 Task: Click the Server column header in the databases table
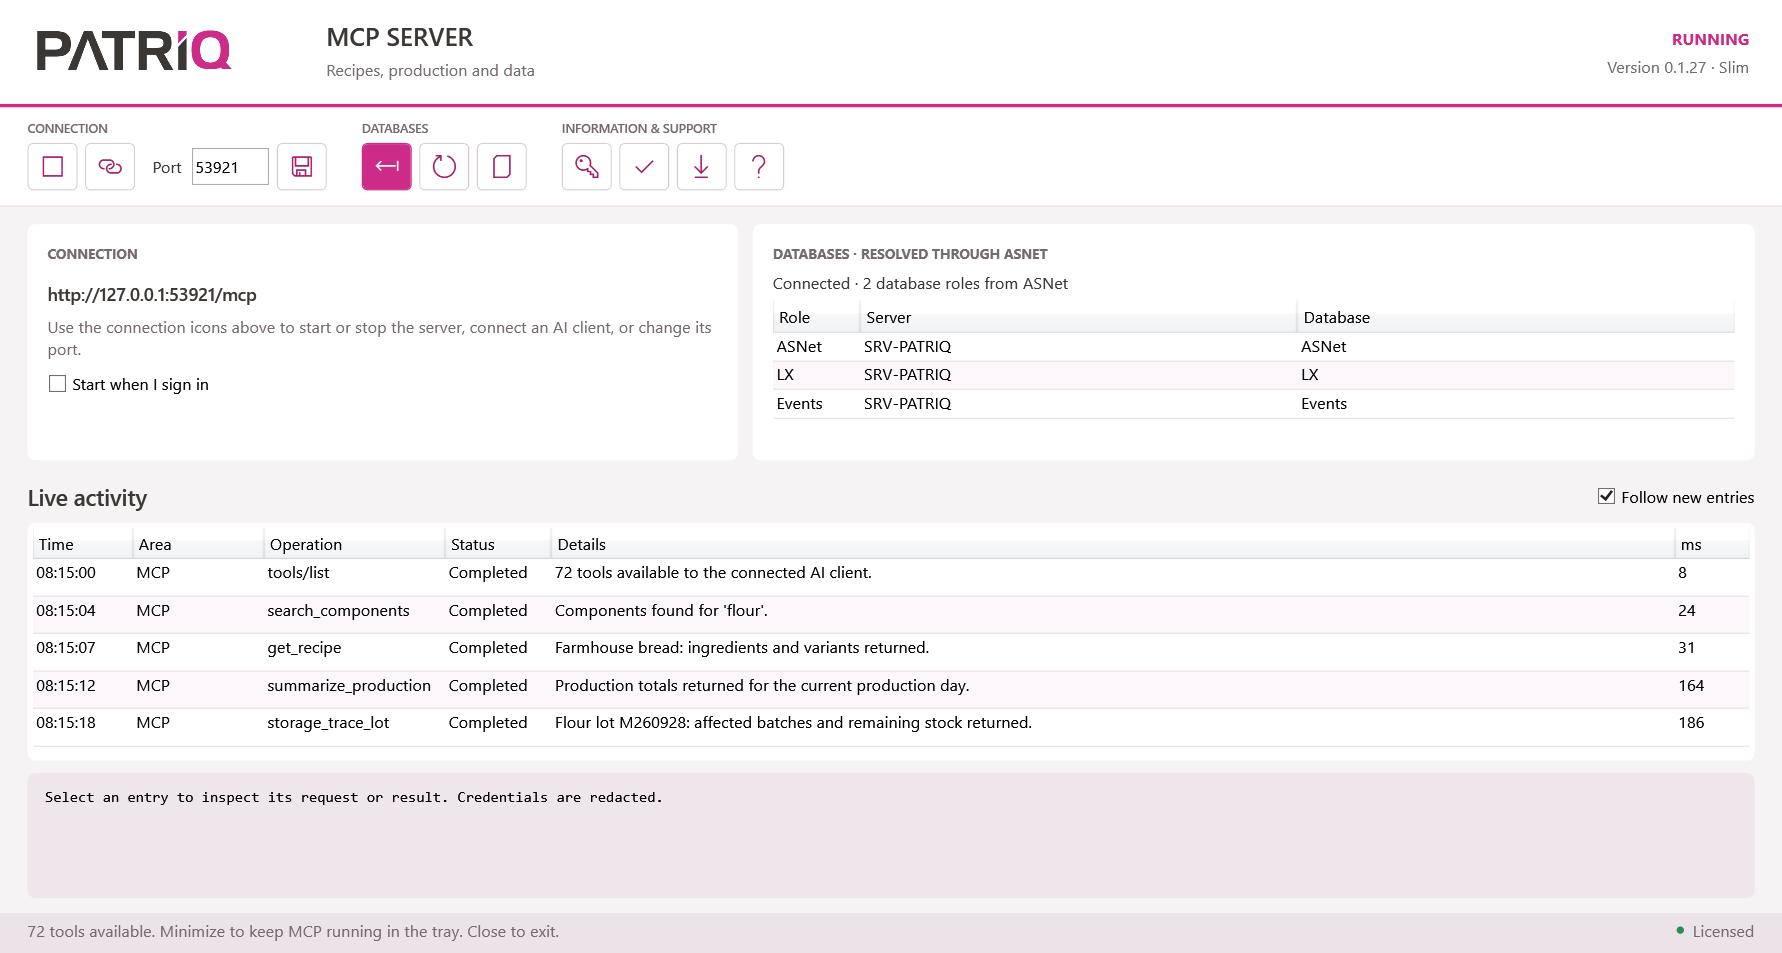coord(1078,317)
